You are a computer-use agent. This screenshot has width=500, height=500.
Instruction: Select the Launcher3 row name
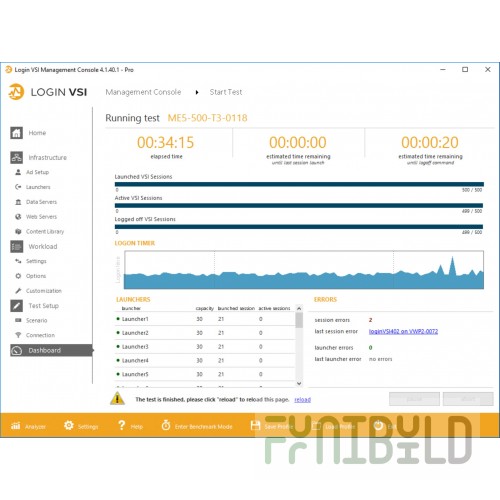click(x=135, y=347)
